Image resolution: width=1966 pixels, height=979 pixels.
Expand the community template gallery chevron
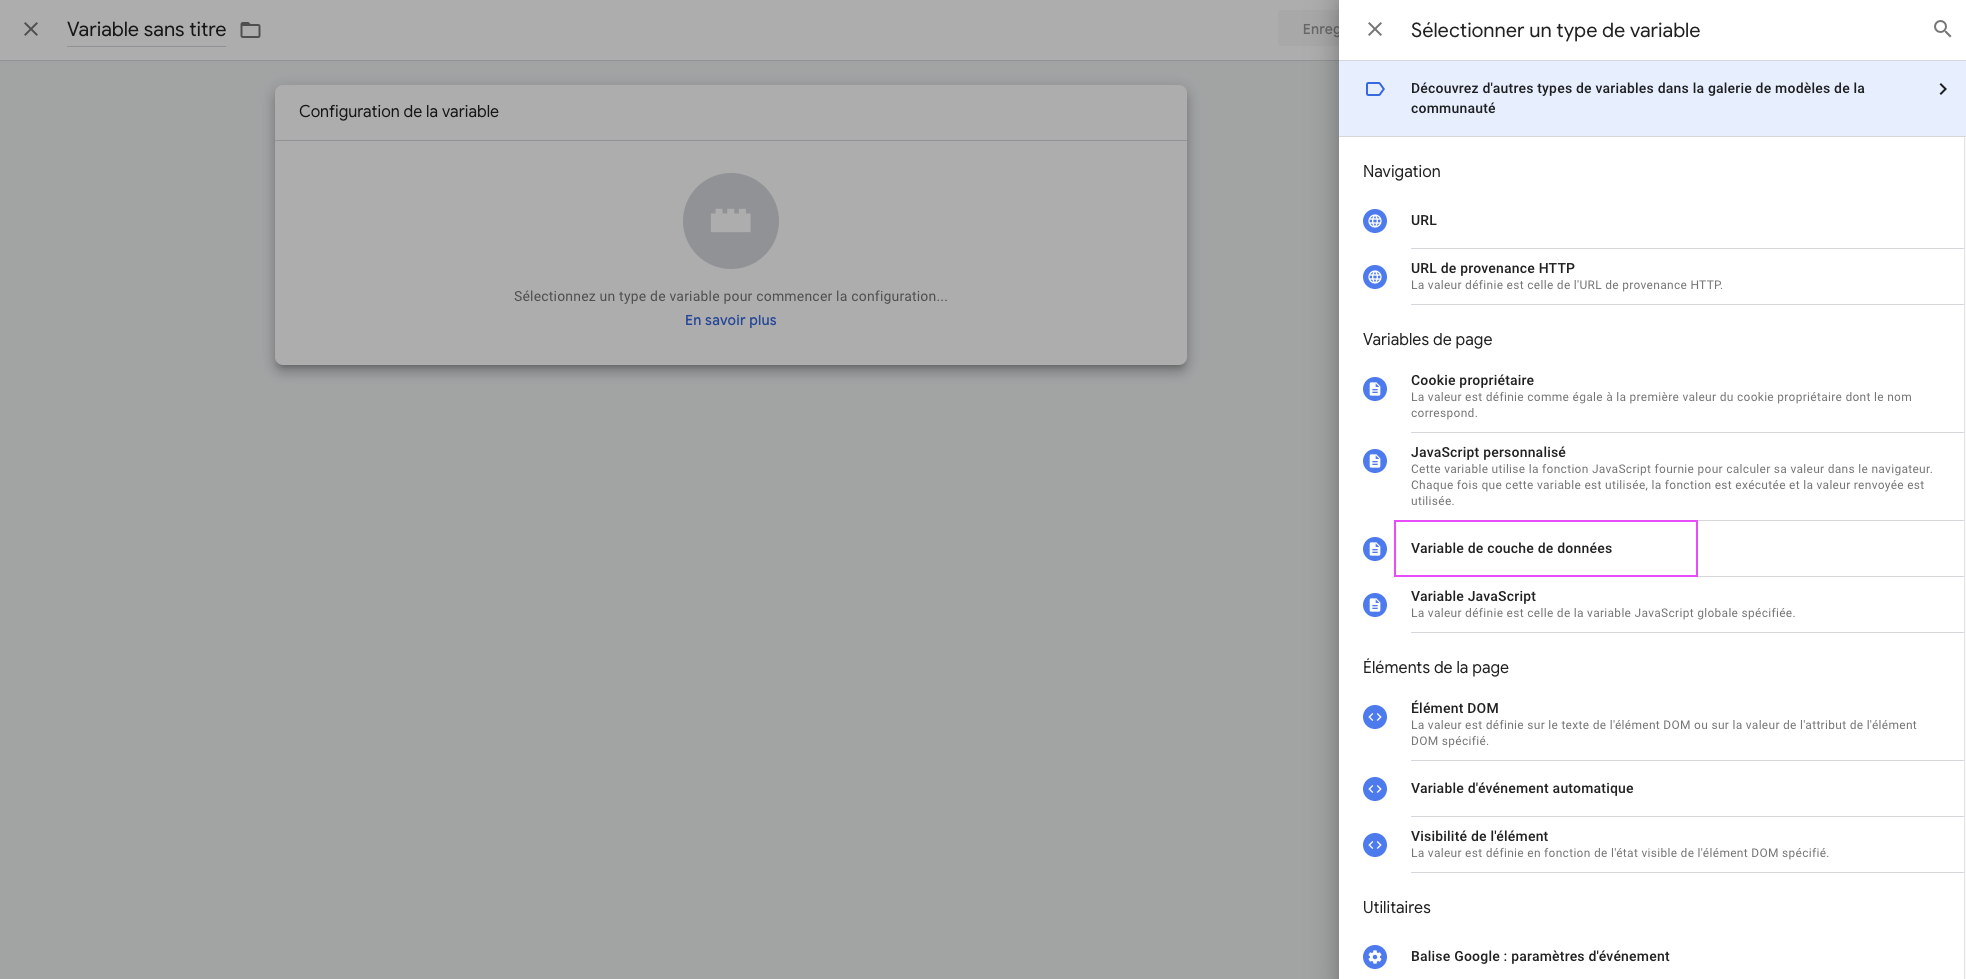[1942, 89]
